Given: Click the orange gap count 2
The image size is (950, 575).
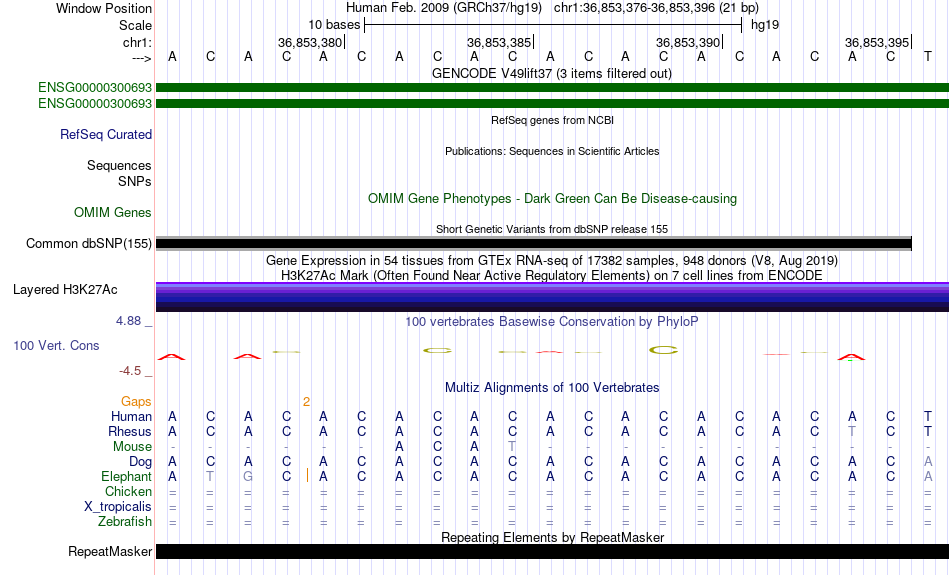Looking at the screenshot, I should pos(307,402).
